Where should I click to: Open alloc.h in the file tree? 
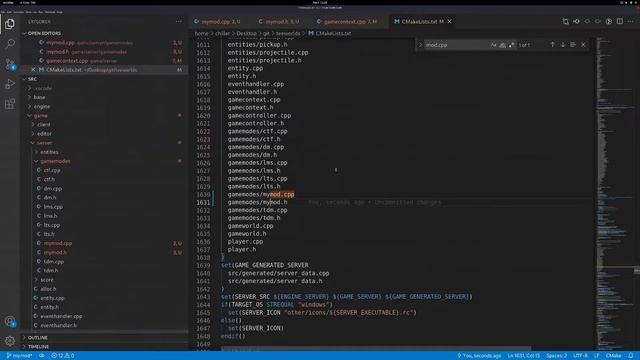pos(48,289)
